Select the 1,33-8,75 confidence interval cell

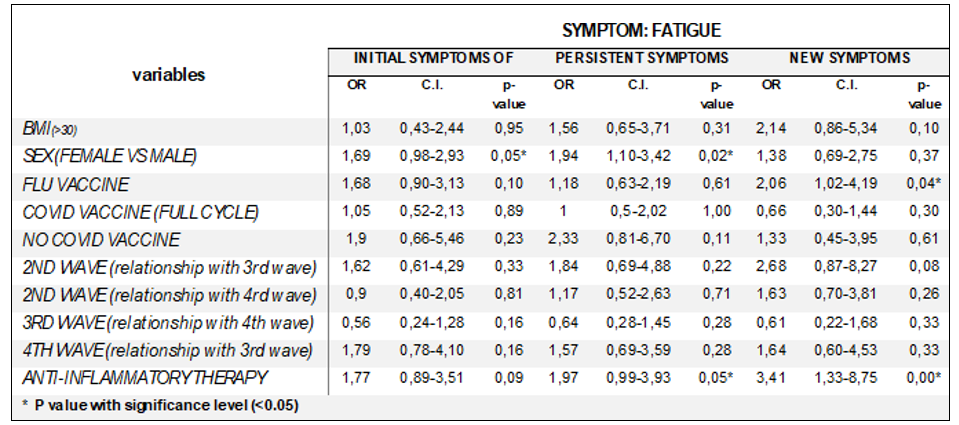[848, 378]
